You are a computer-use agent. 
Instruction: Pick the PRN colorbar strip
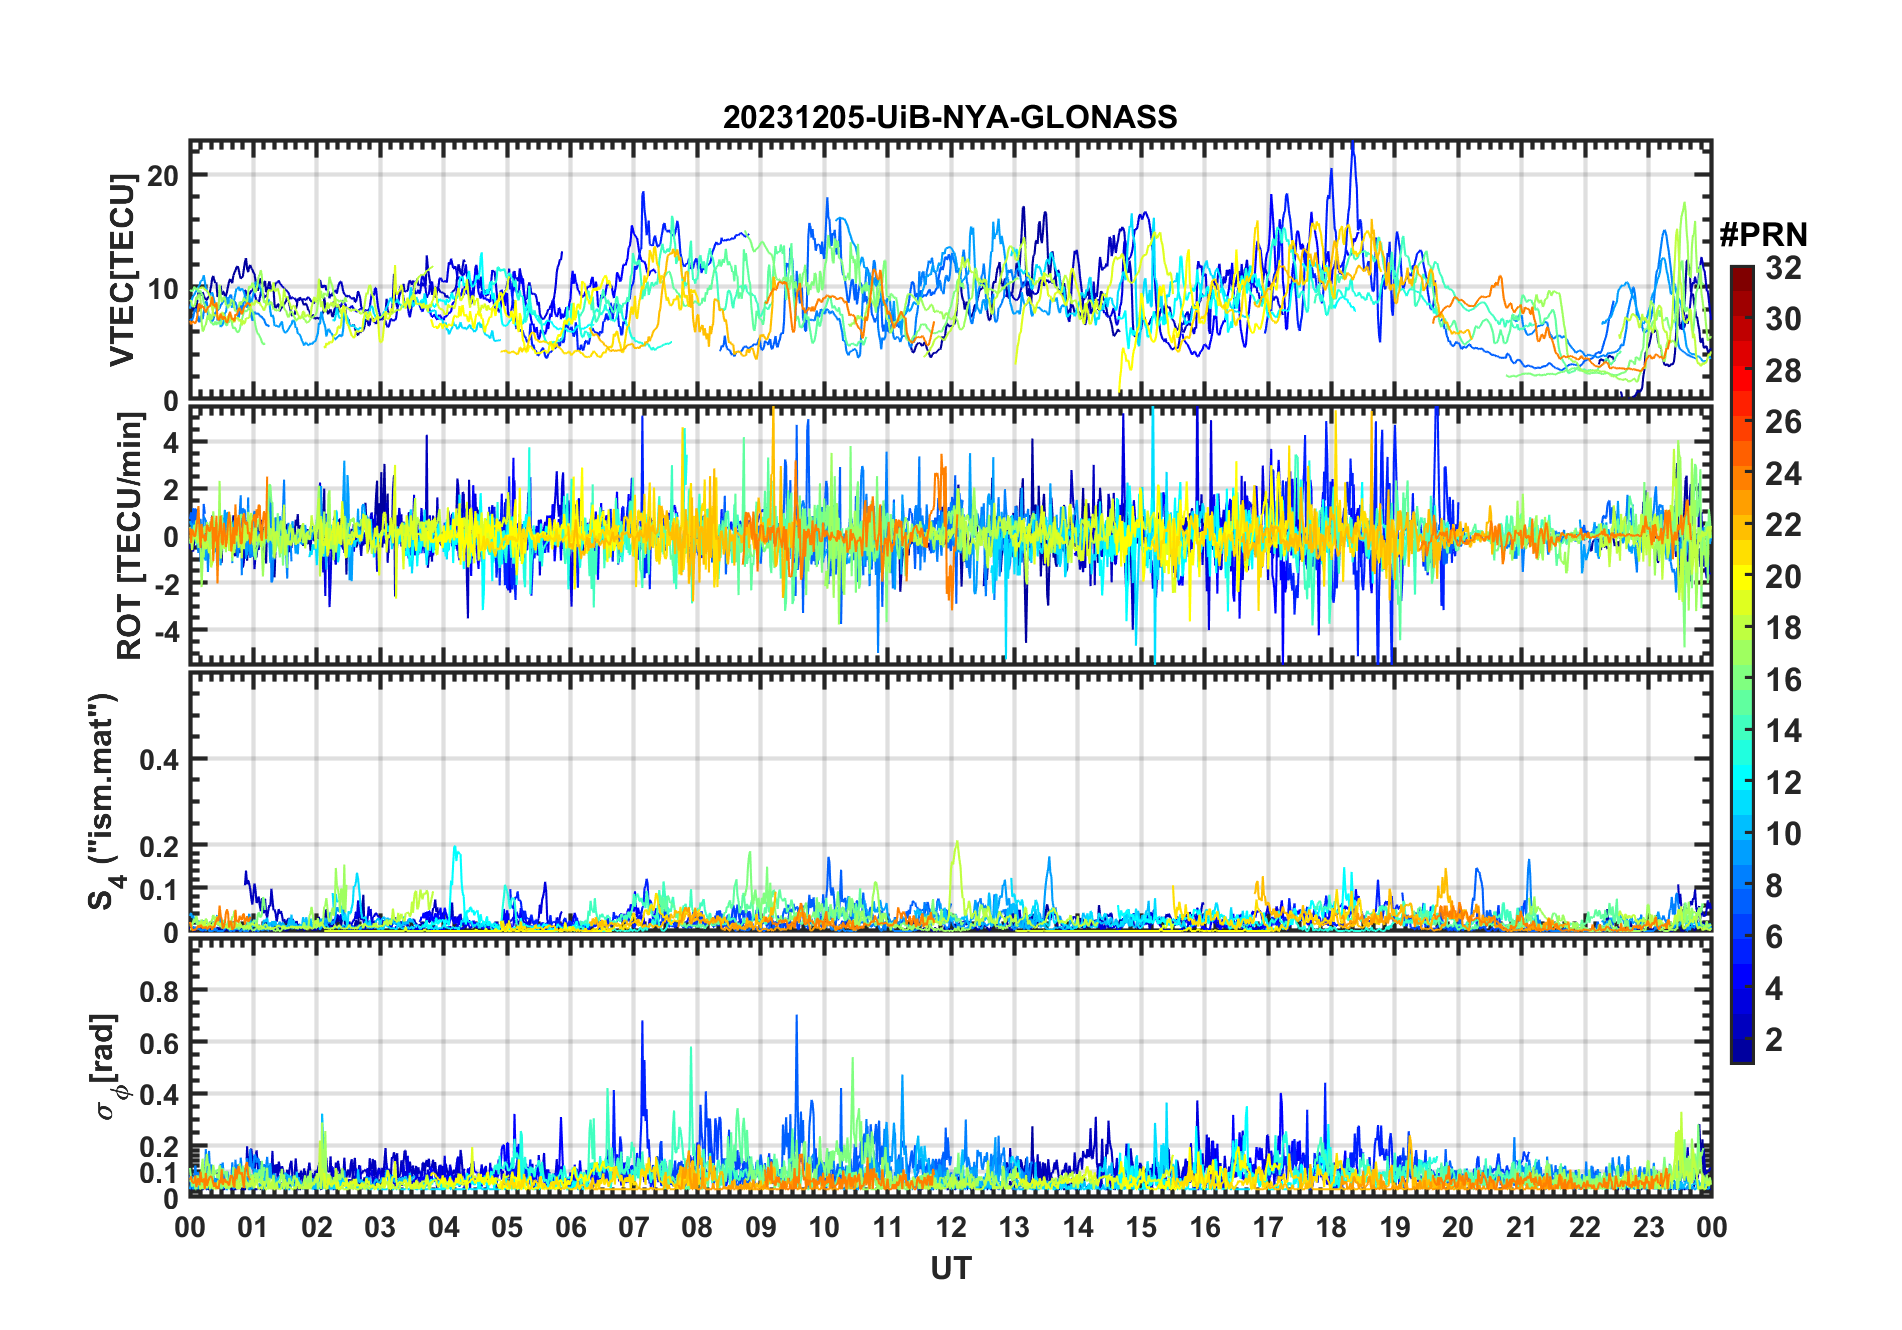(x=1742, y=664)
